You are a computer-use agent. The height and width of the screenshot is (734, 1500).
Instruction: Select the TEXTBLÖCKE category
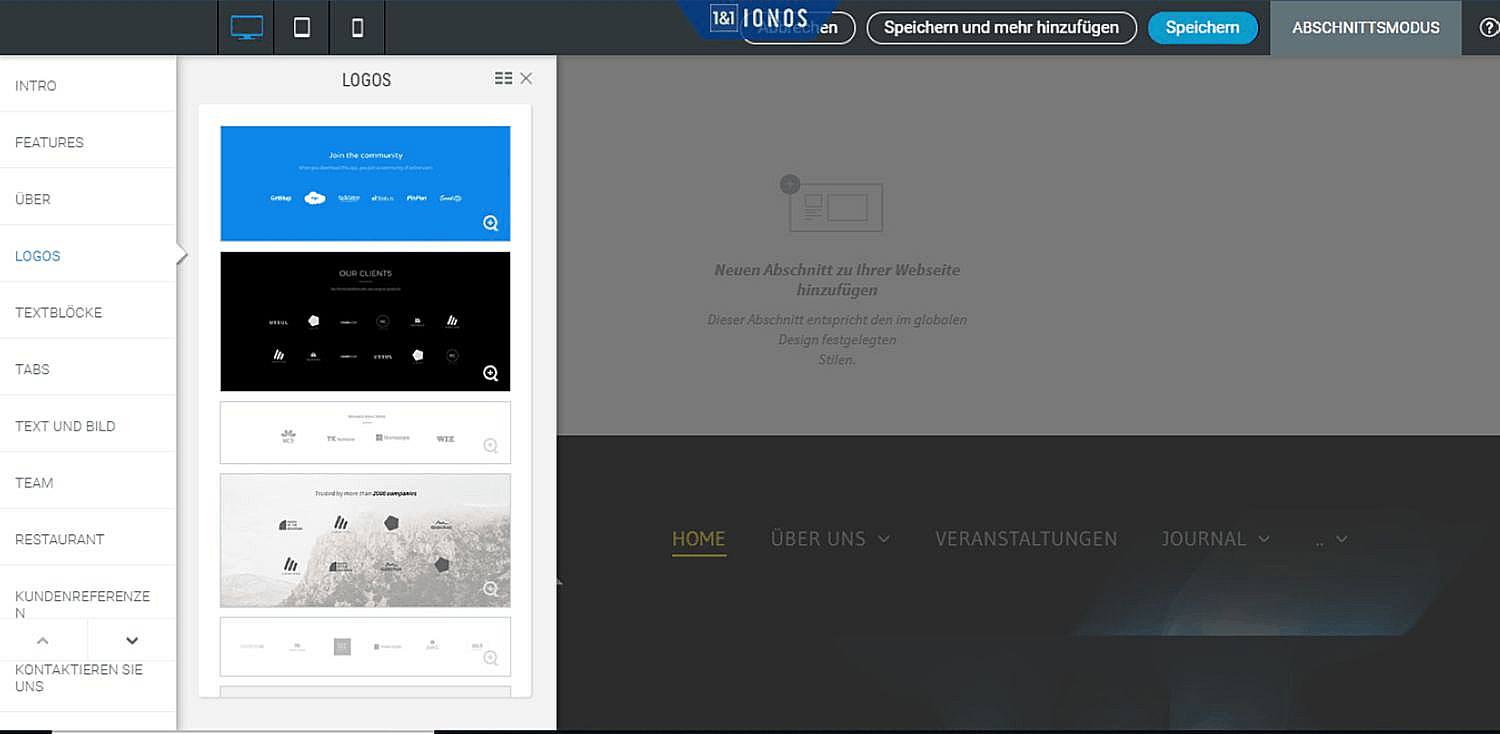point(88,312)
